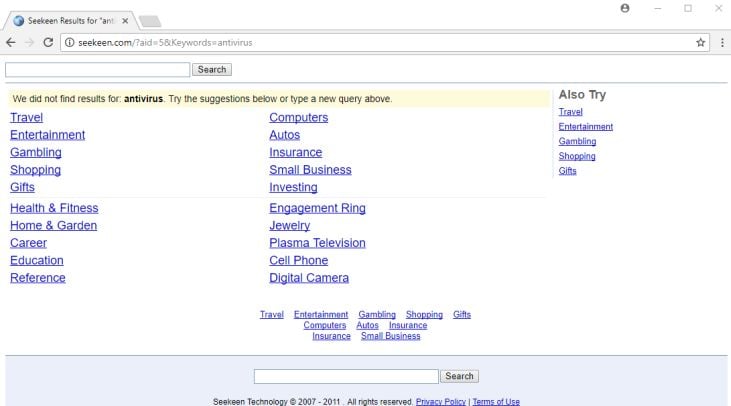Screen dimensions: 731x406
Task: Visit the Plasma Television link
Action: [x=317, y=243]
